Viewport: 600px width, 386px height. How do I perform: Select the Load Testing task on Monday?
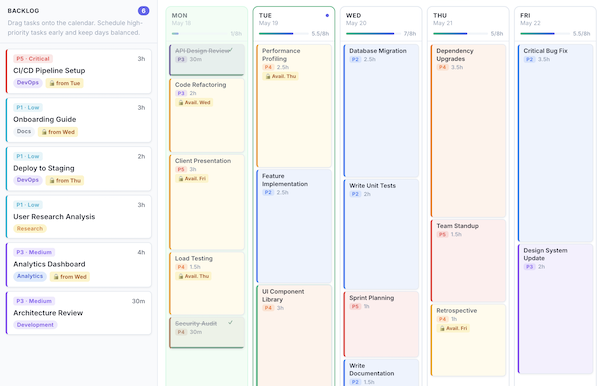click(x=207, y=283)
